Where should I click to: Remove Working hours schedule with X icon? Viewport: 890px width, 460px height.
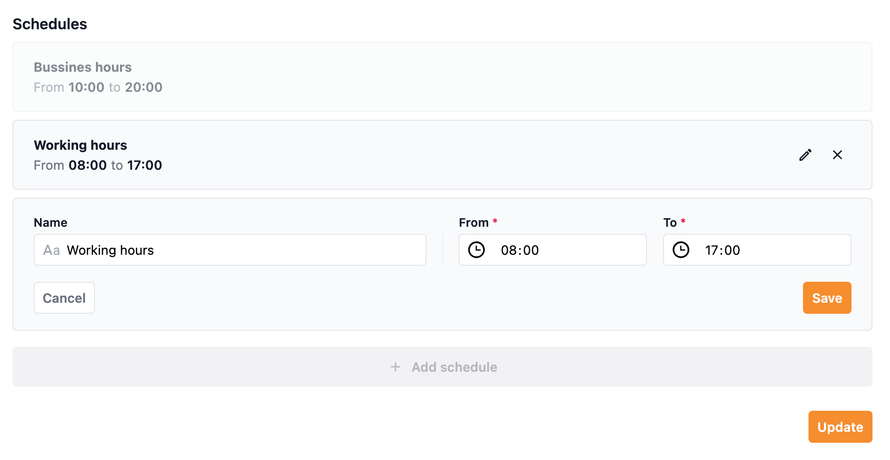click(x=838, y=155)
